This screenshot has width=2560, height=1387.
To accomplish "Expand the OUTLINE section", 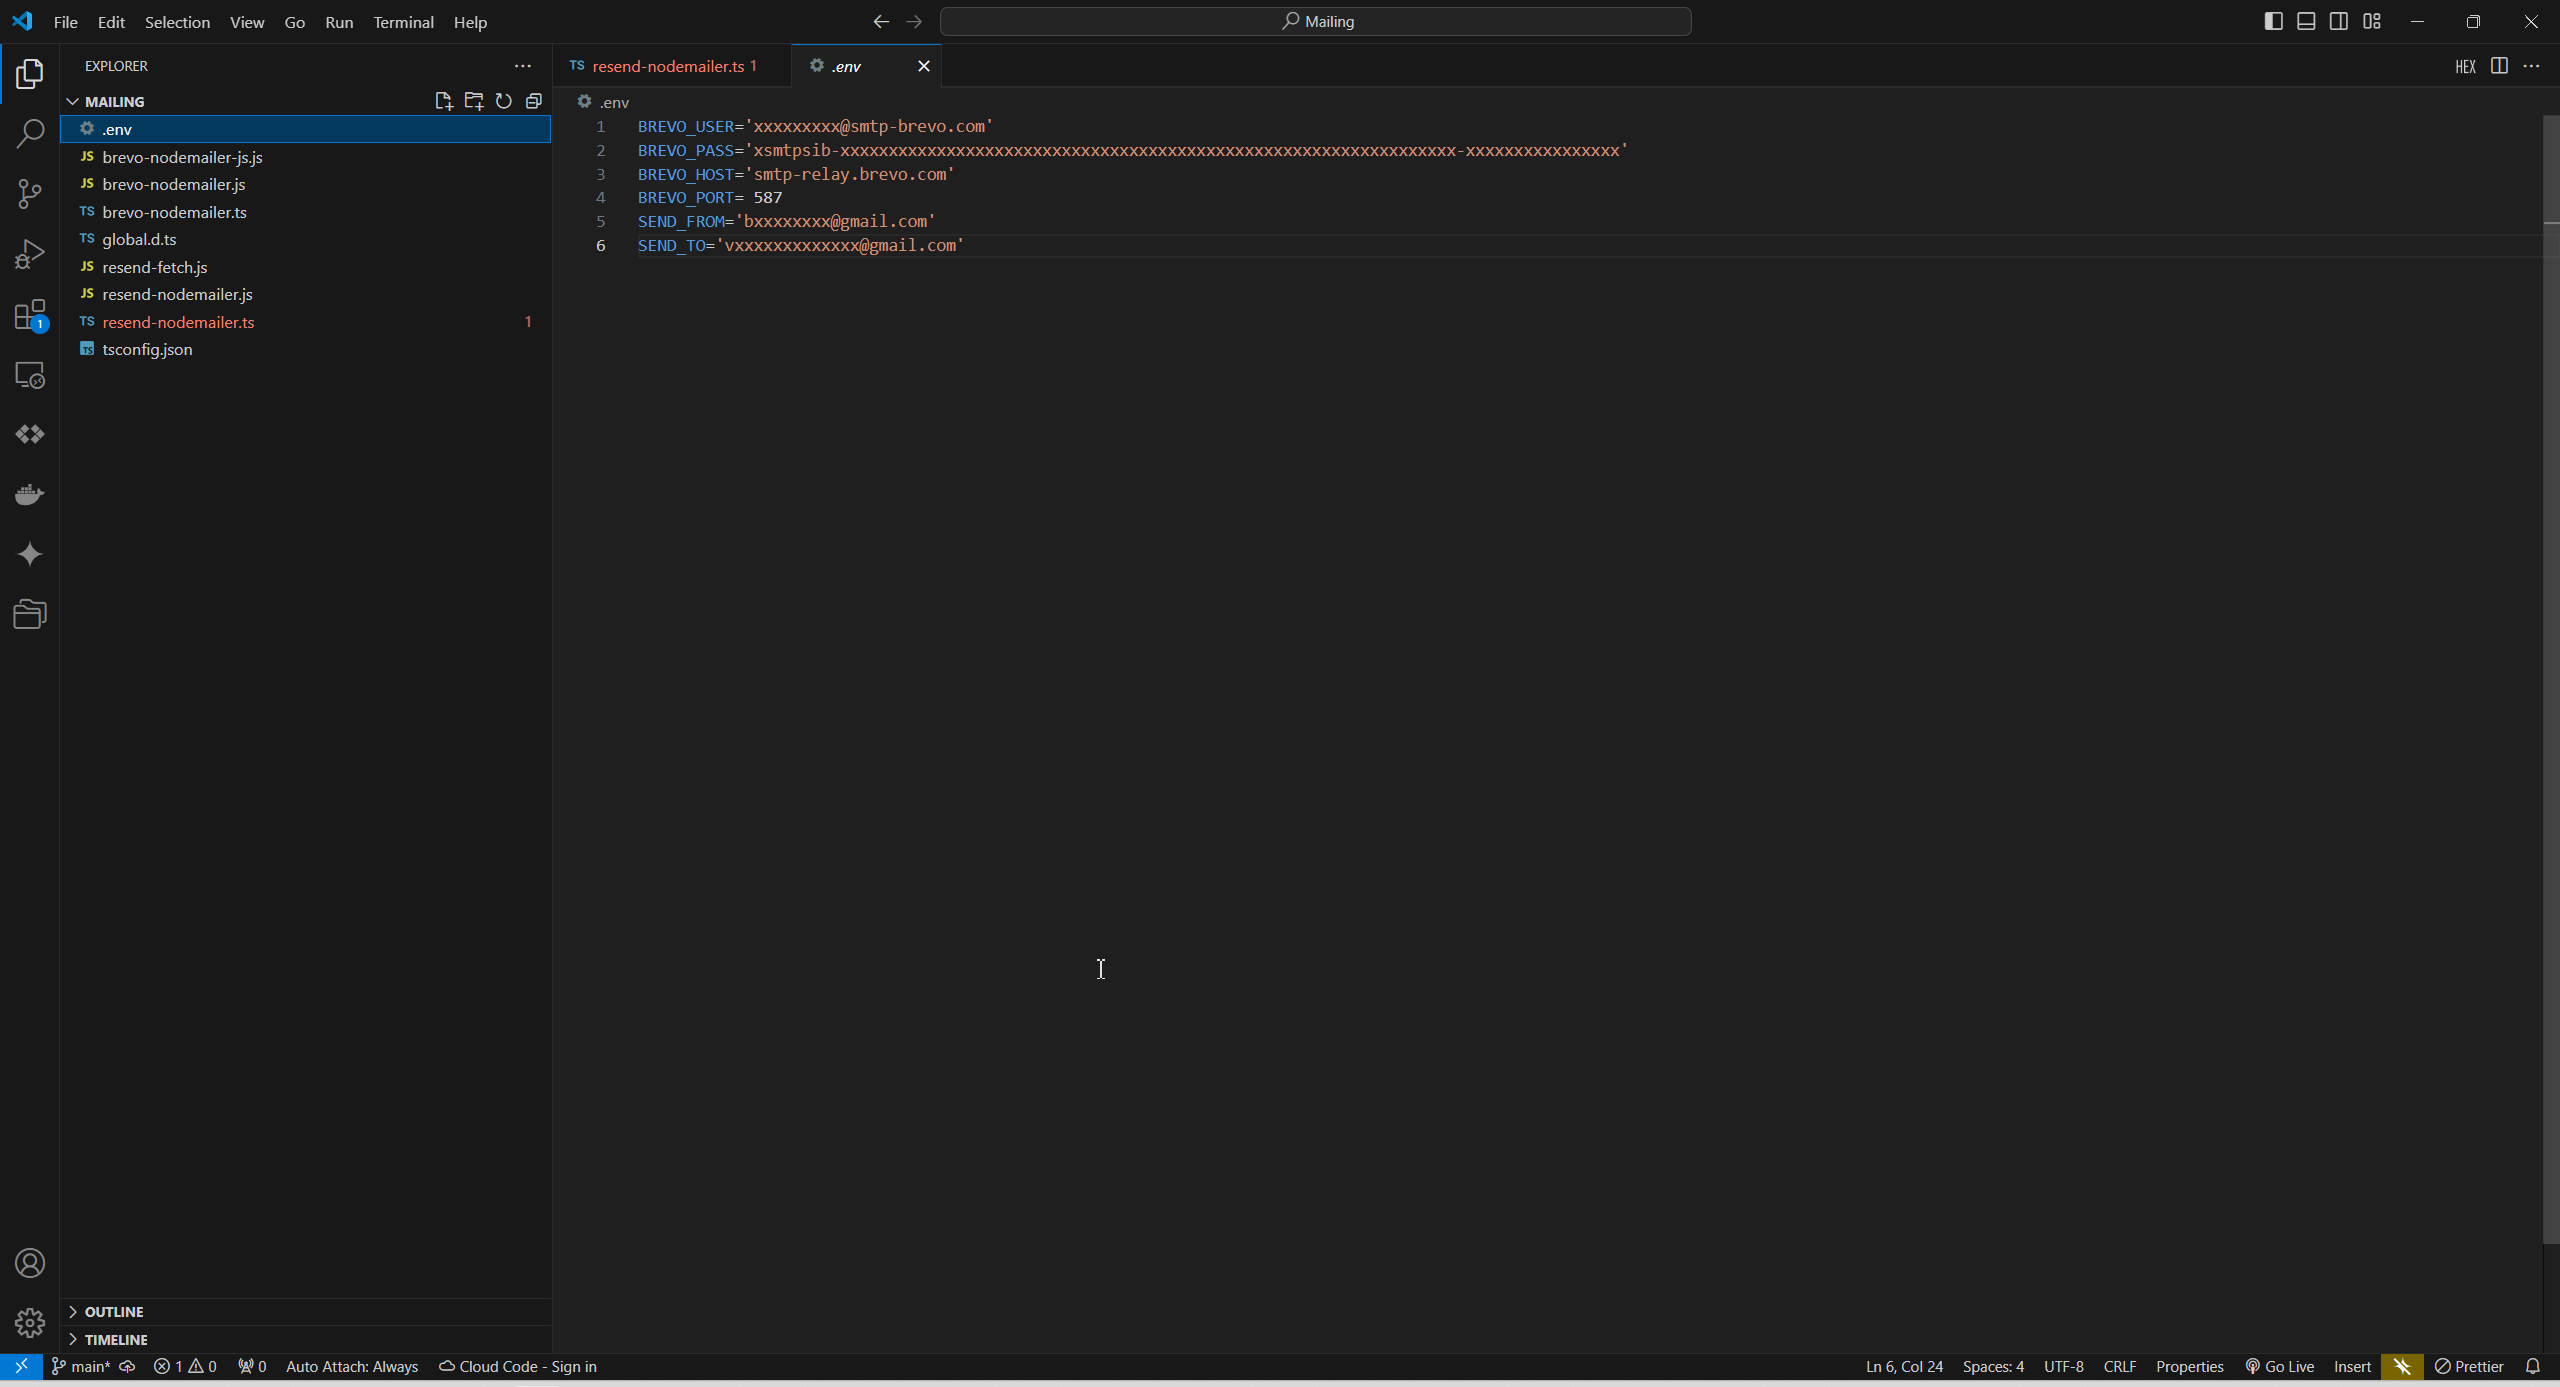I will (114, 1311).
